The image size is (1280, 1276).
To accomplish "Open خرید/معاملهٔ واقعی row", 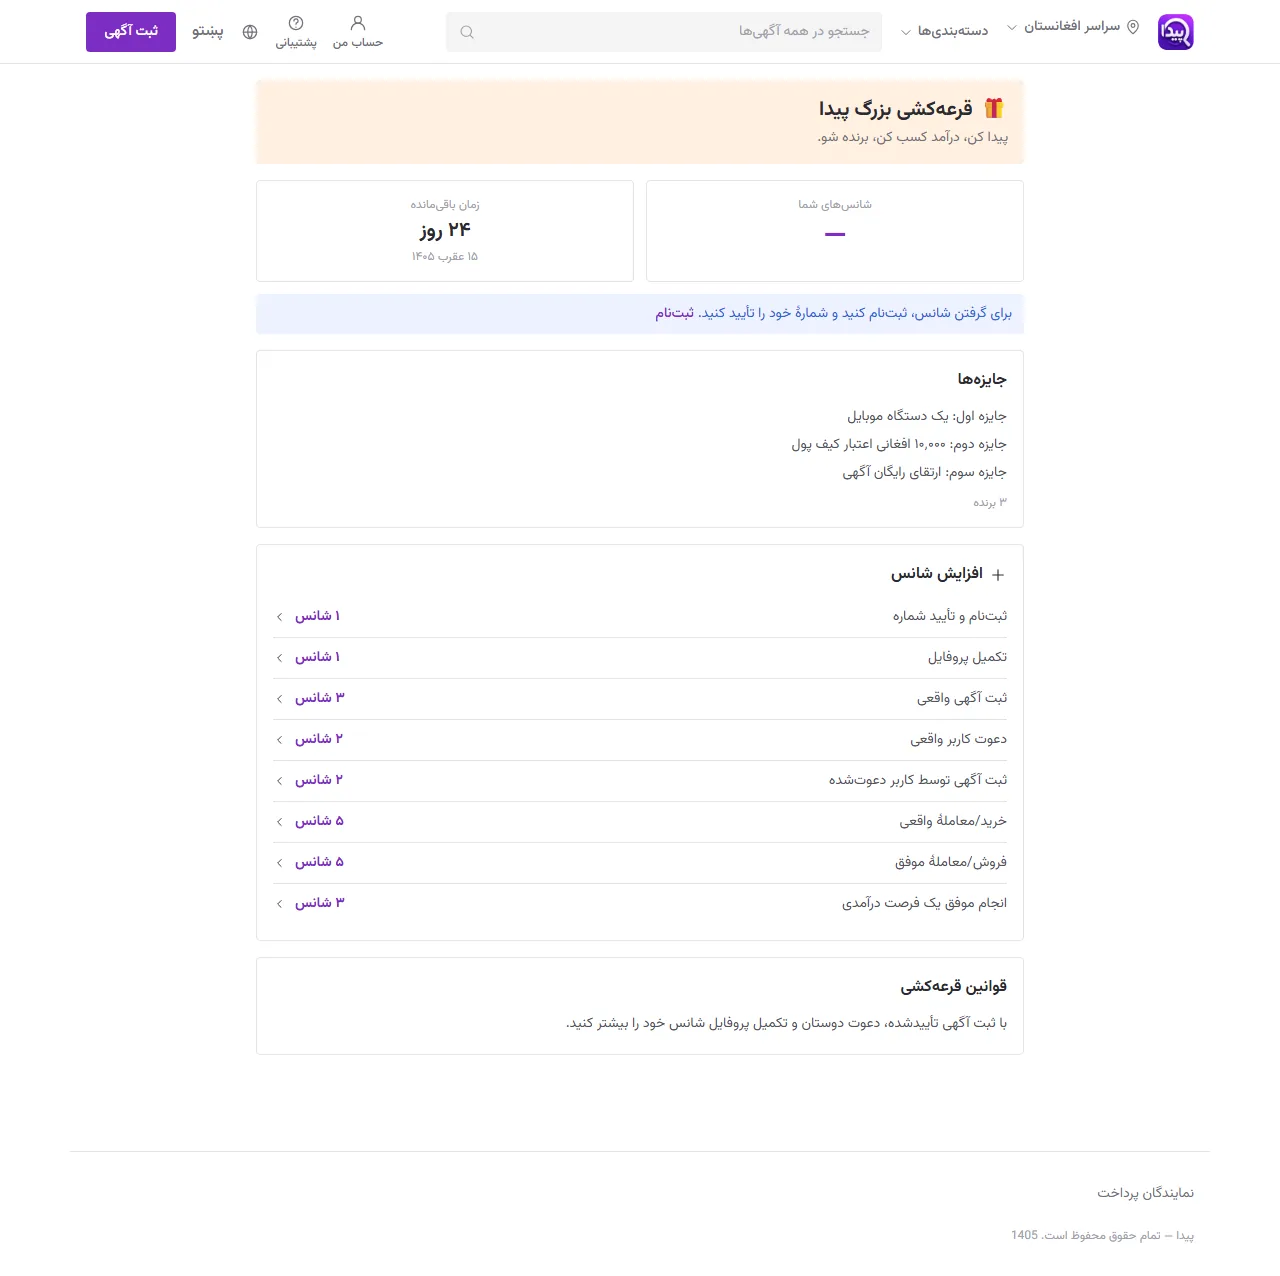I will tap(640, 821).
